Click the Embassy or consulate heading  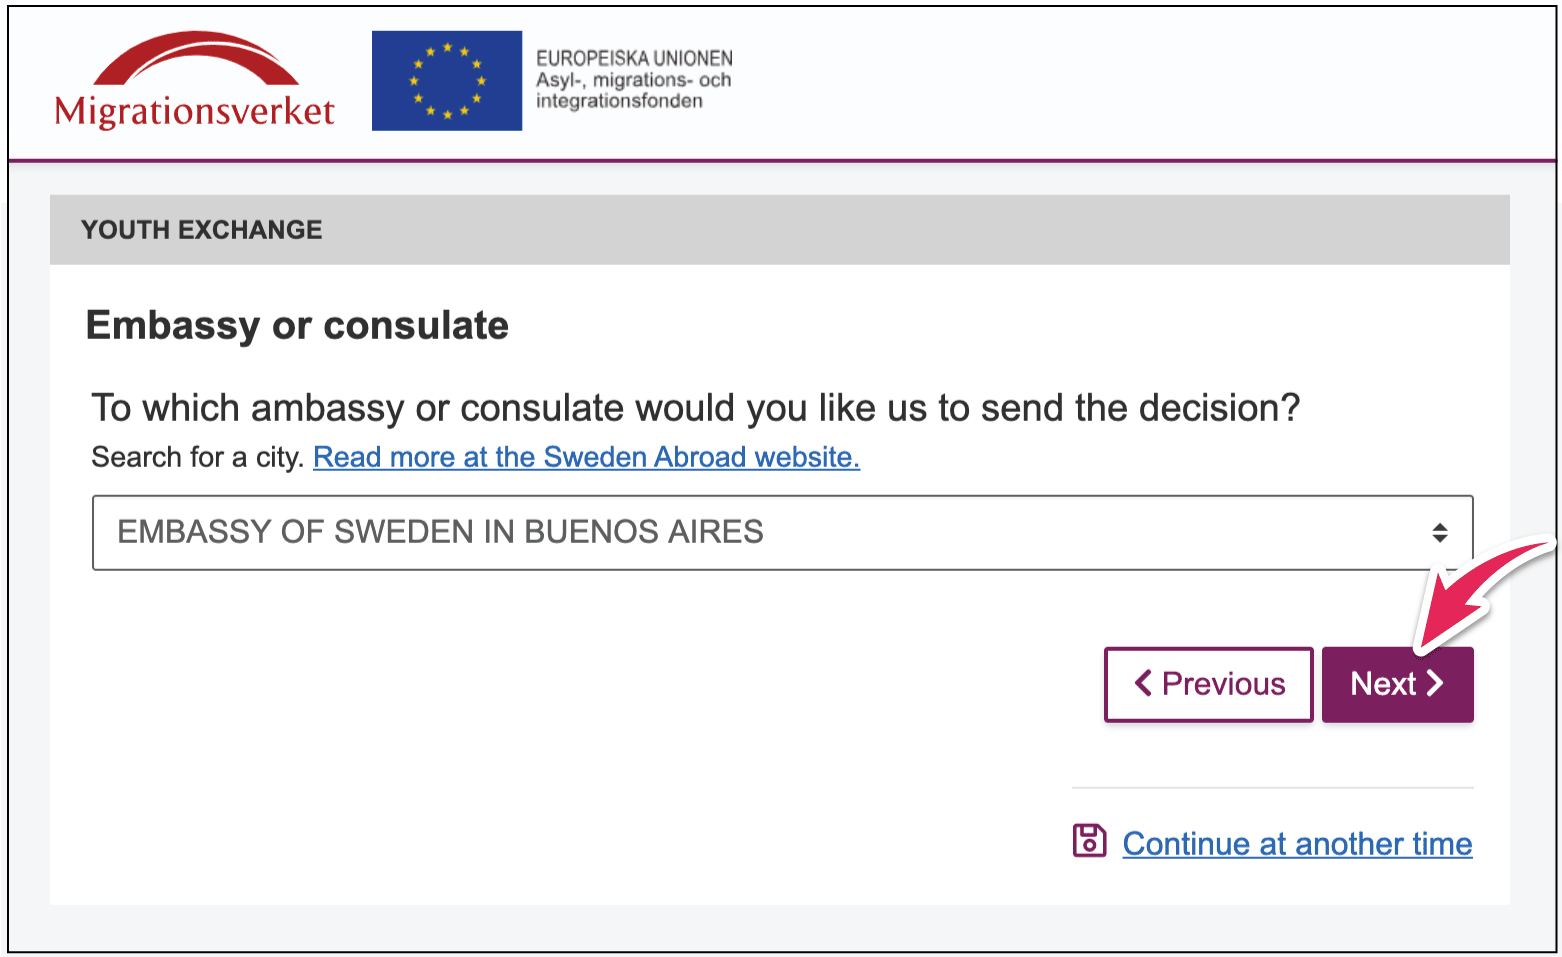pos(297,326)
